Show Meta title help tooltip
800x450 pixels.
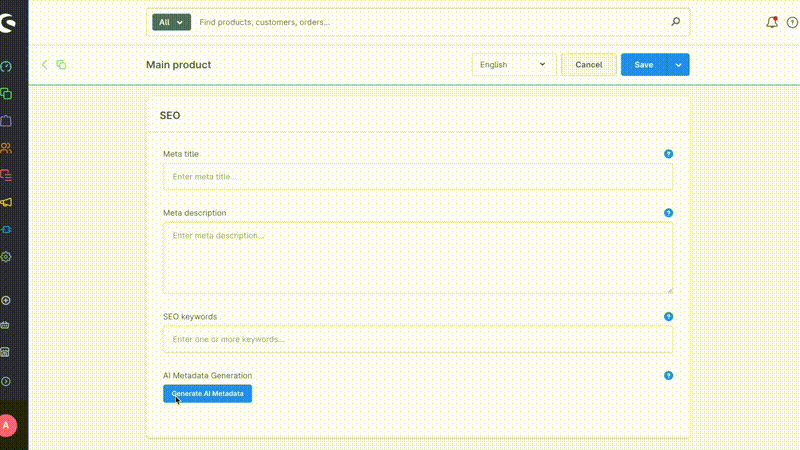(x=668, y=154)
